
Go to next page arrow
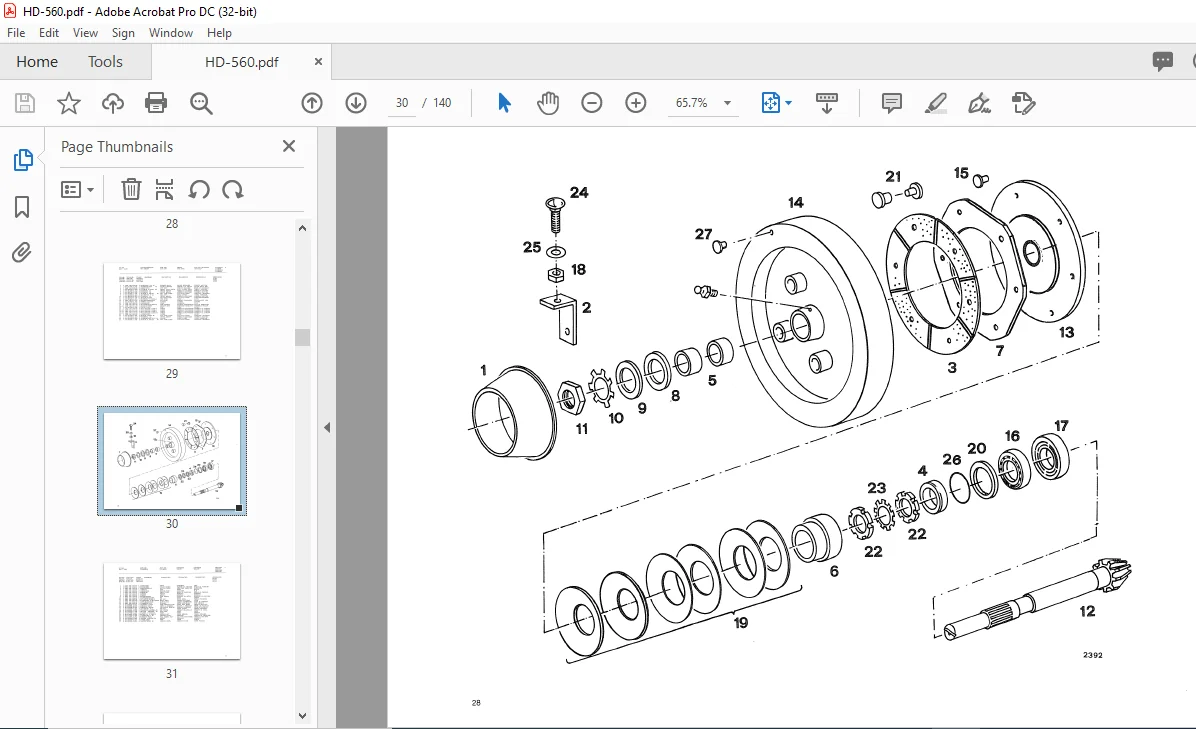[x=356, y=103]
